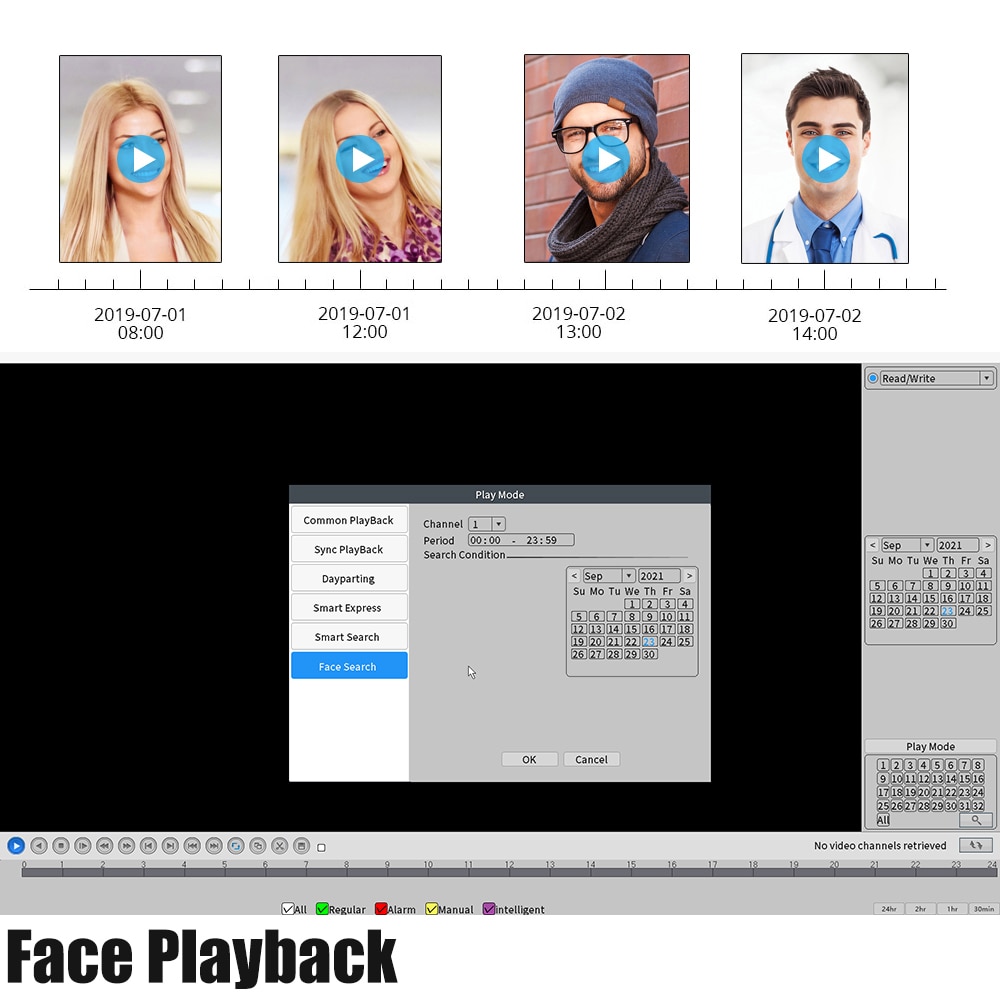Toggle the Manual record type checkbox
This screenshot has height=1000, width=1000.
point(432,909)
